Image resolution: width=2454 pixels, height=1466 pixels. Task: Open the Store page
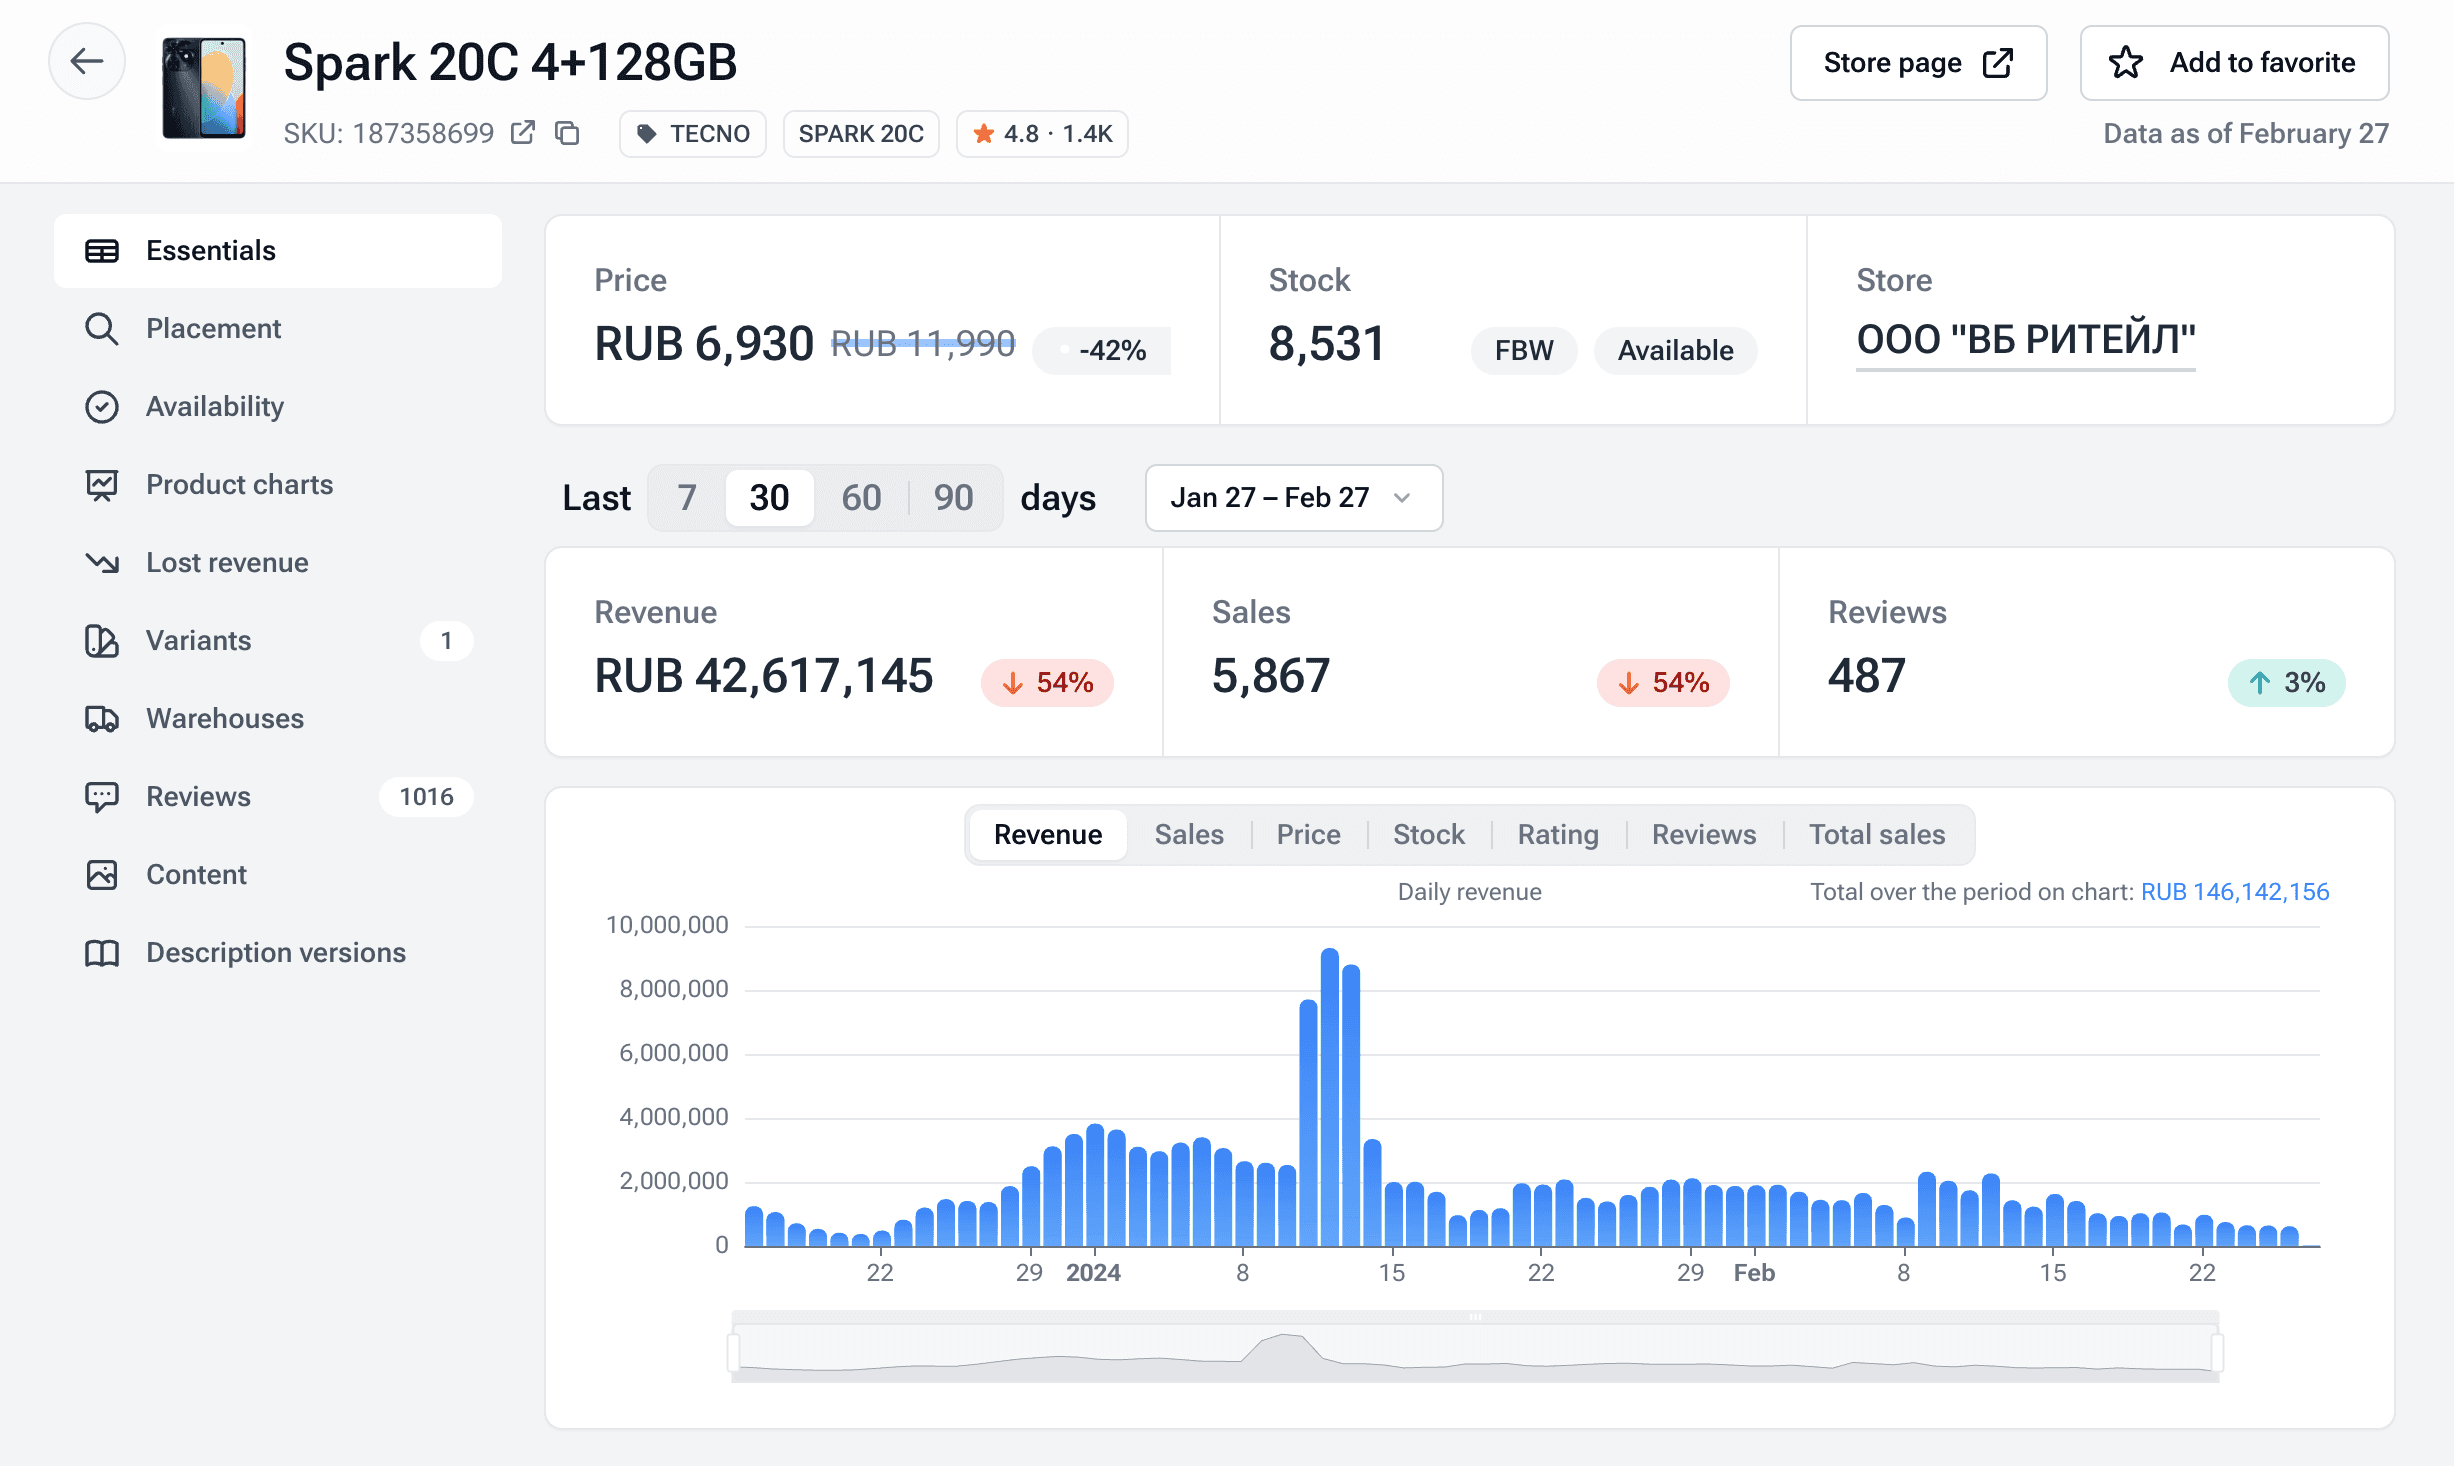(x=1917, y=62)
